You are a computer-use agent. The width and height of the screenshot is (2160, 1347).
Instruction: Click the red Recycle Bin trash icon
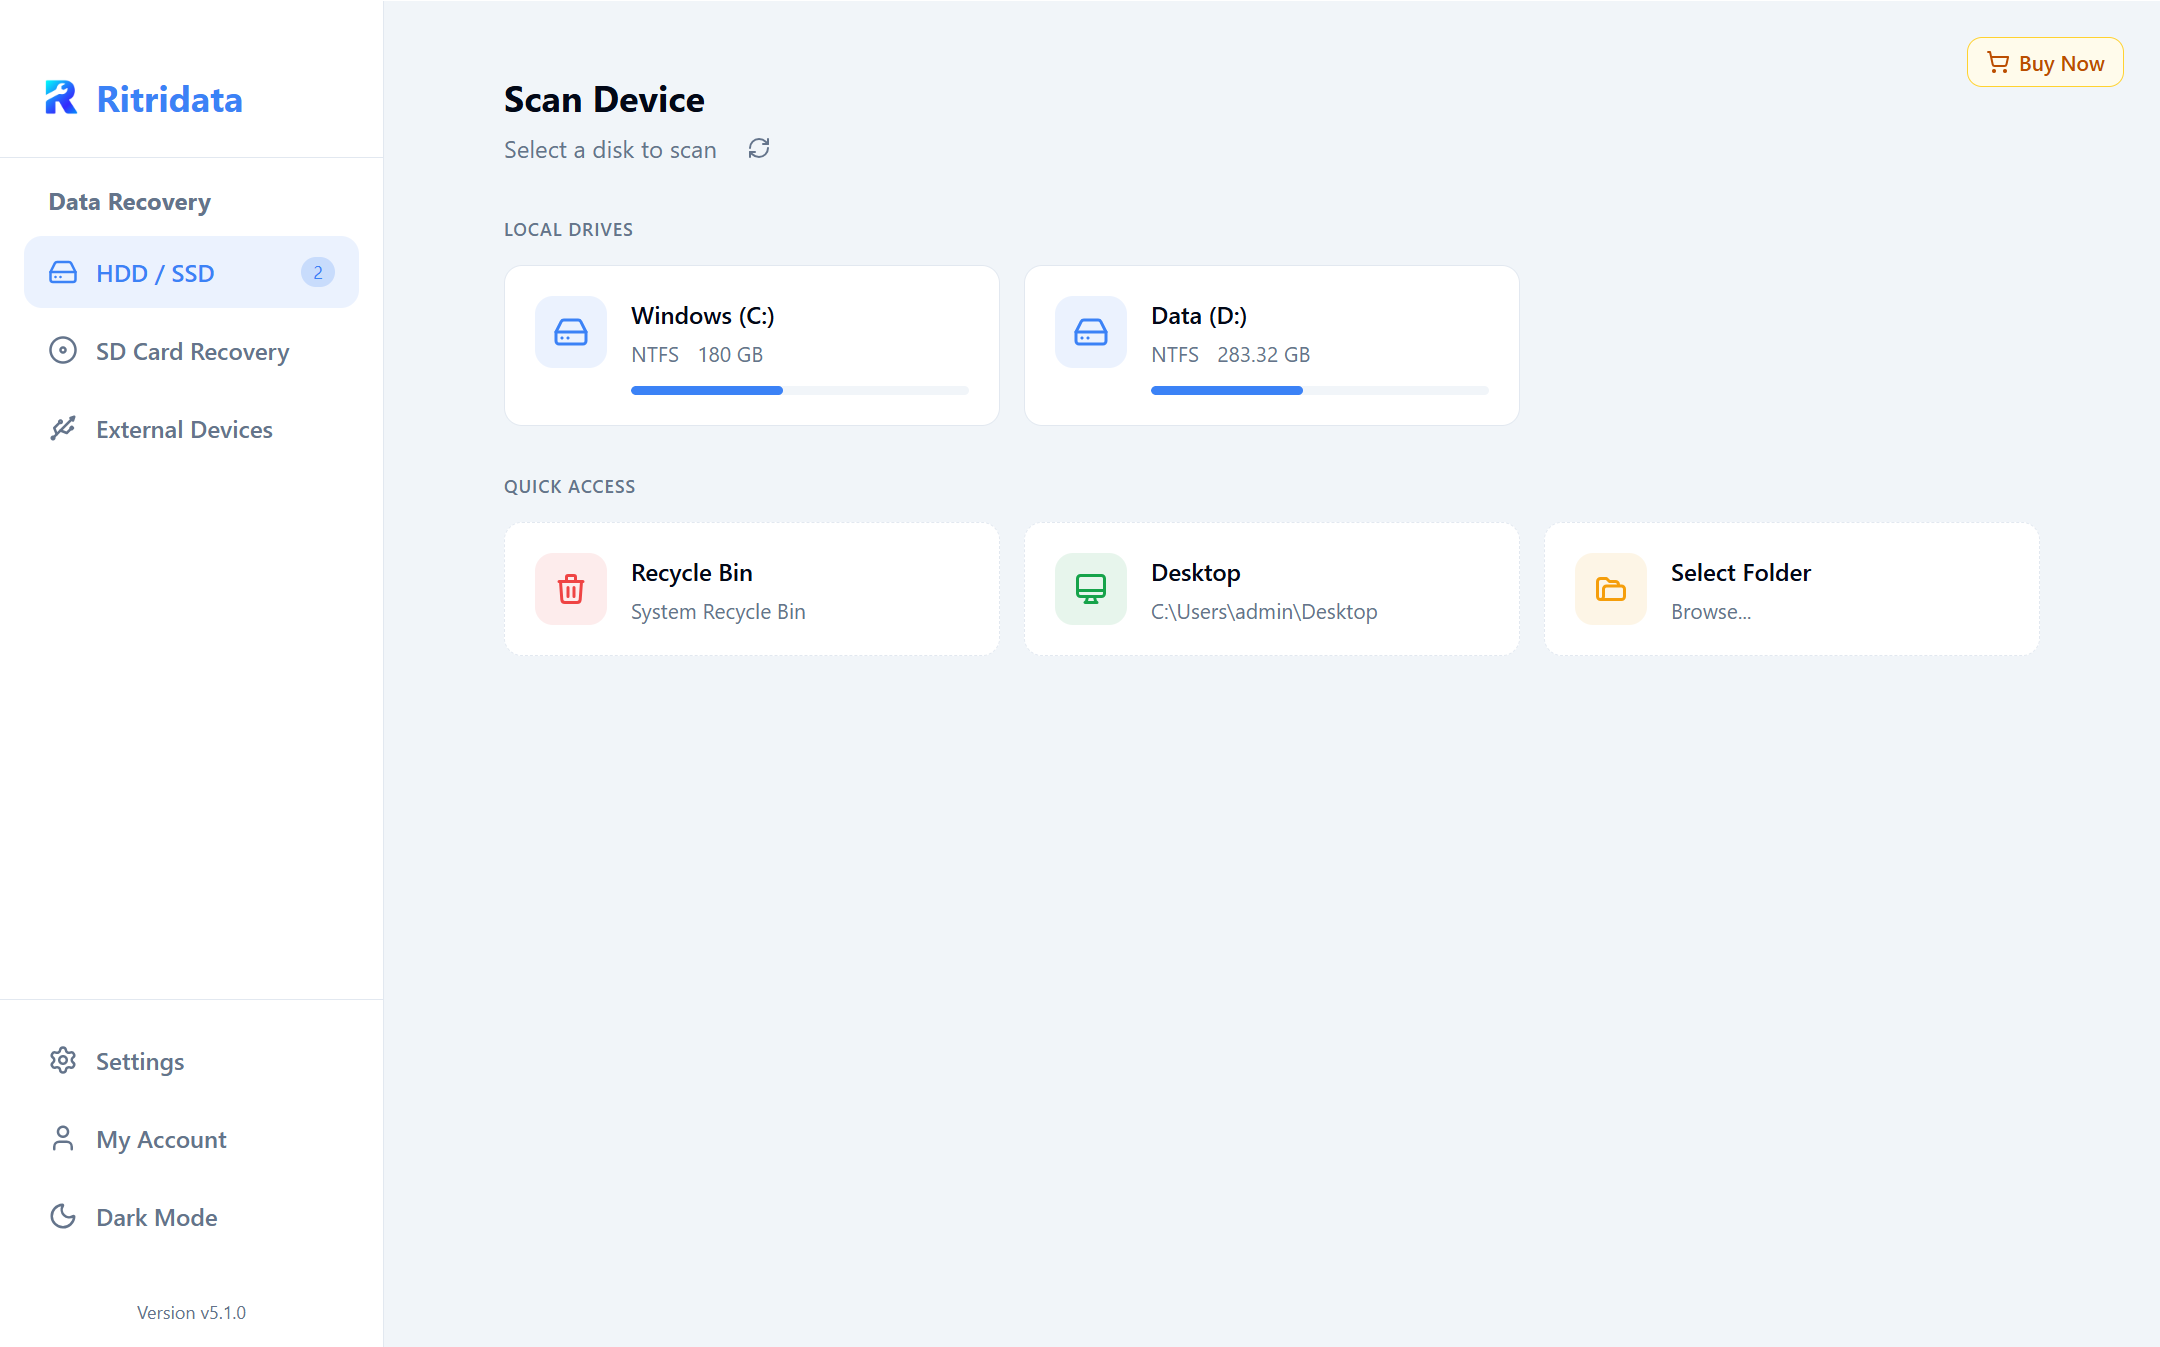point(571,589)
